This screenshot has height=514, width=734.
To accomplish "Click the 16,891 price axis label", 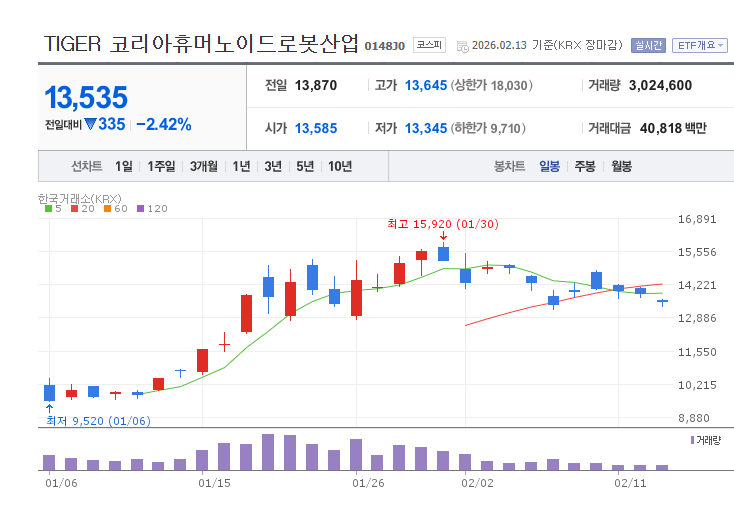I will pos(697,219).
